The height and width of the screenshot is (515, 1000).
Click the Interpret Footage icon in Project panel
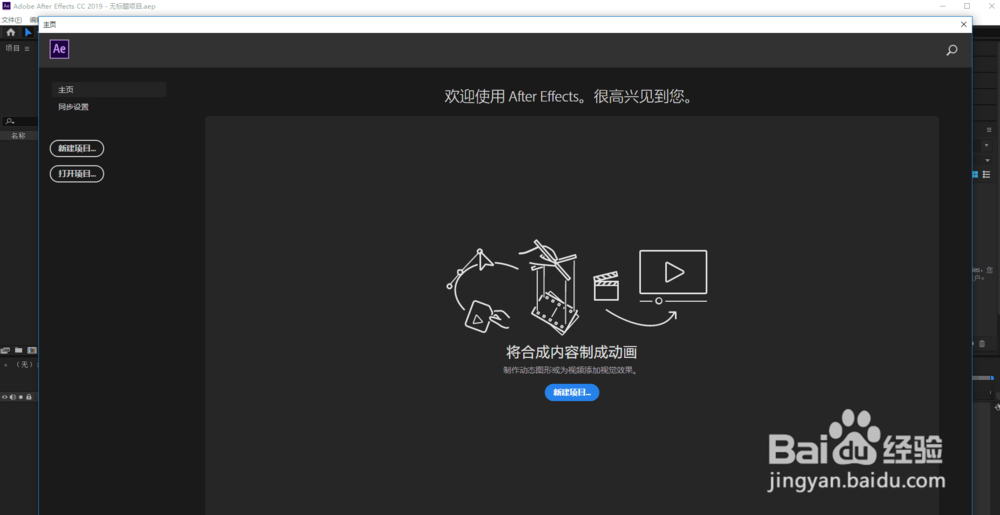(6, 351)
